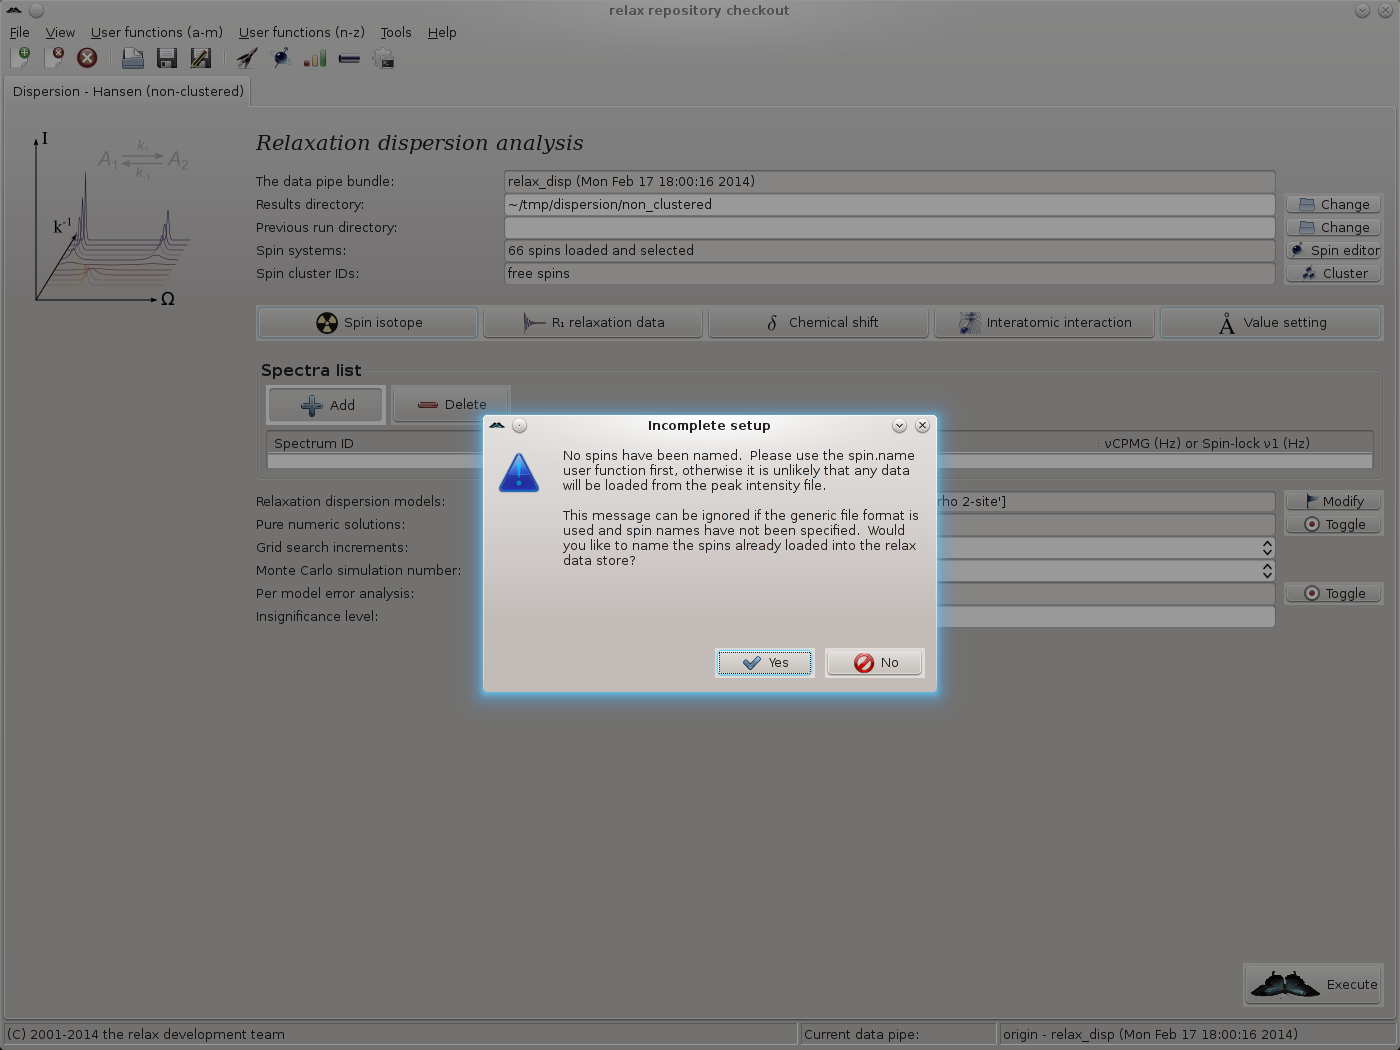The height and width of the screenshot is (1050, 1400).
Task: Open the results viewer bar chart icon
Action: point(315,58)
